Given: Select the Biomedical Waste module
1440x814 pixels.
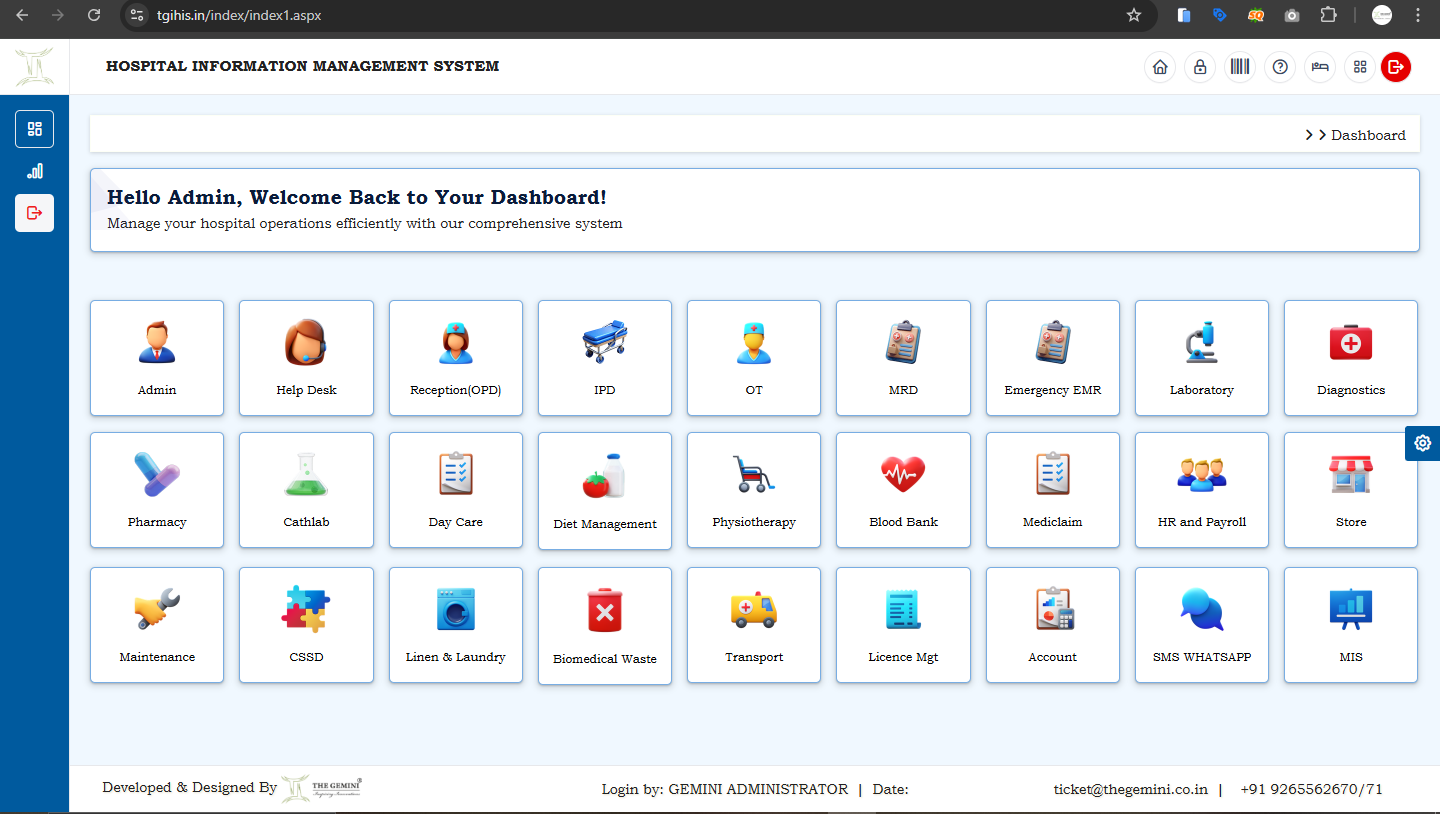Looking at the screenshot, I should point(604,625).
